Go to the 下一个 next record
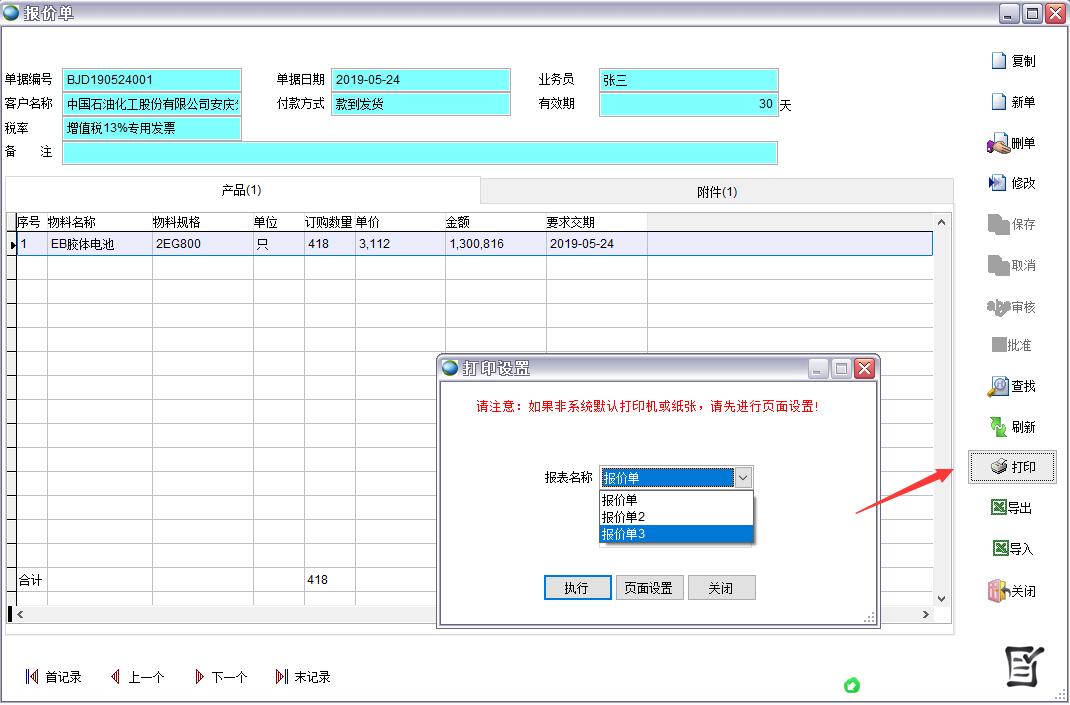This screenshot has width=1070, height=705. coord(221,677)
